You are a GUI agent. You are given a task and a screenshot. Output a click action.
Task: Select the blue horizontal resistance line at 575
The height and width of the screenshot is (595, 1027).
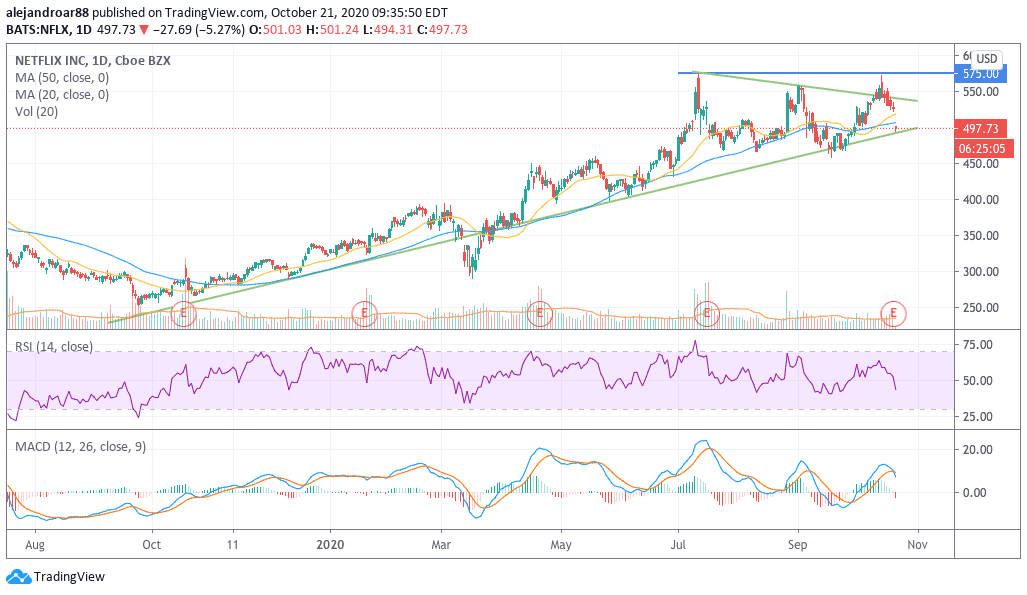coord(815,73)
